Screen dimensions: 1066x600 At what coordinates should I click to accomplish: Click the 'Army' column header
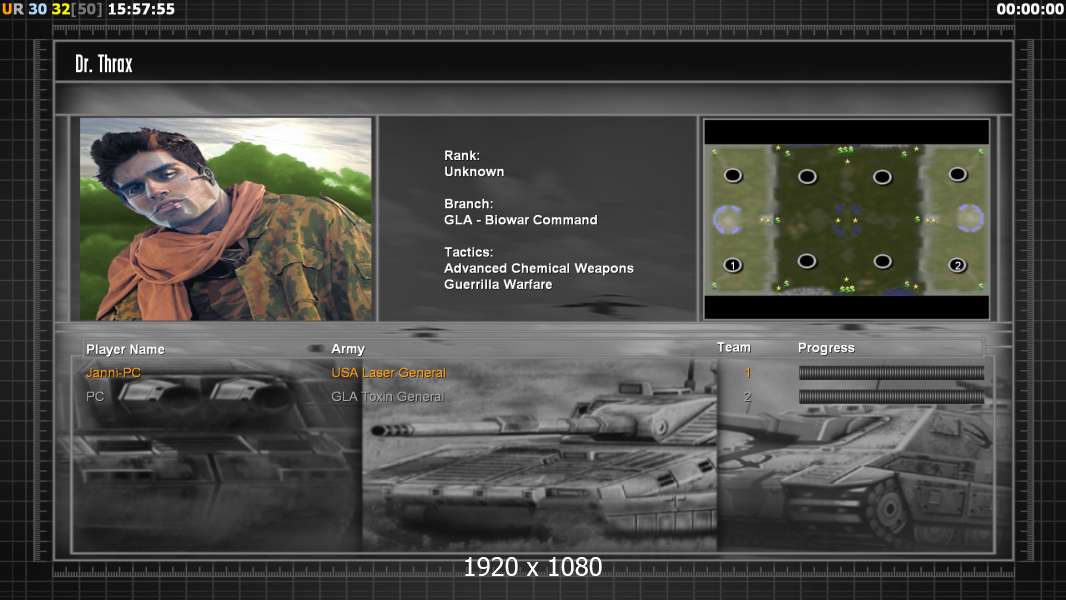point(347,349)
